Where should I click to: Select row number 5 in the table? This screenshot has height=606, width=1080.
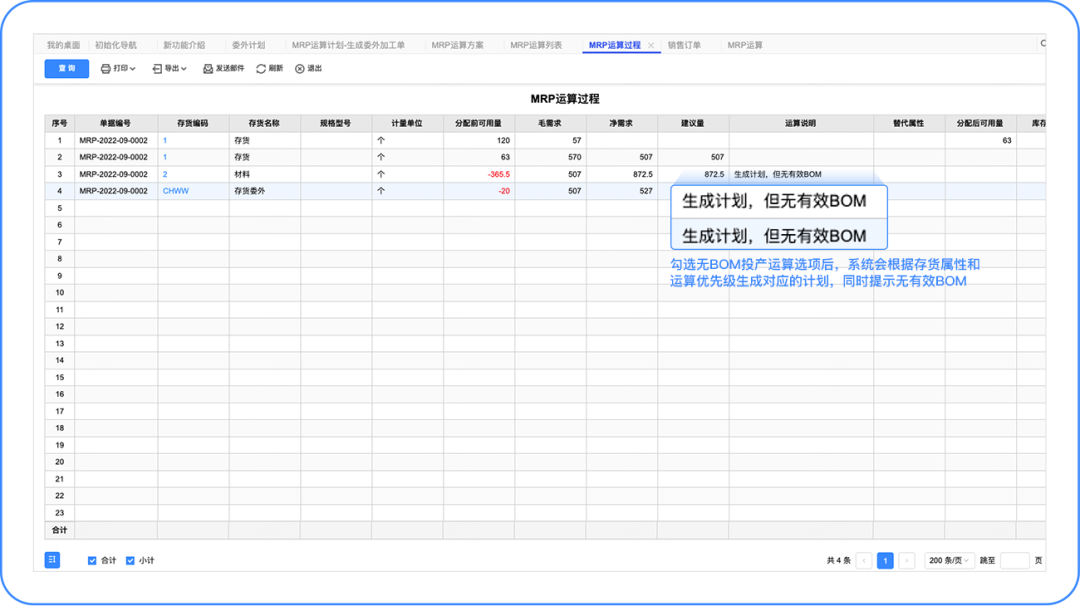(x=59, y=208)
